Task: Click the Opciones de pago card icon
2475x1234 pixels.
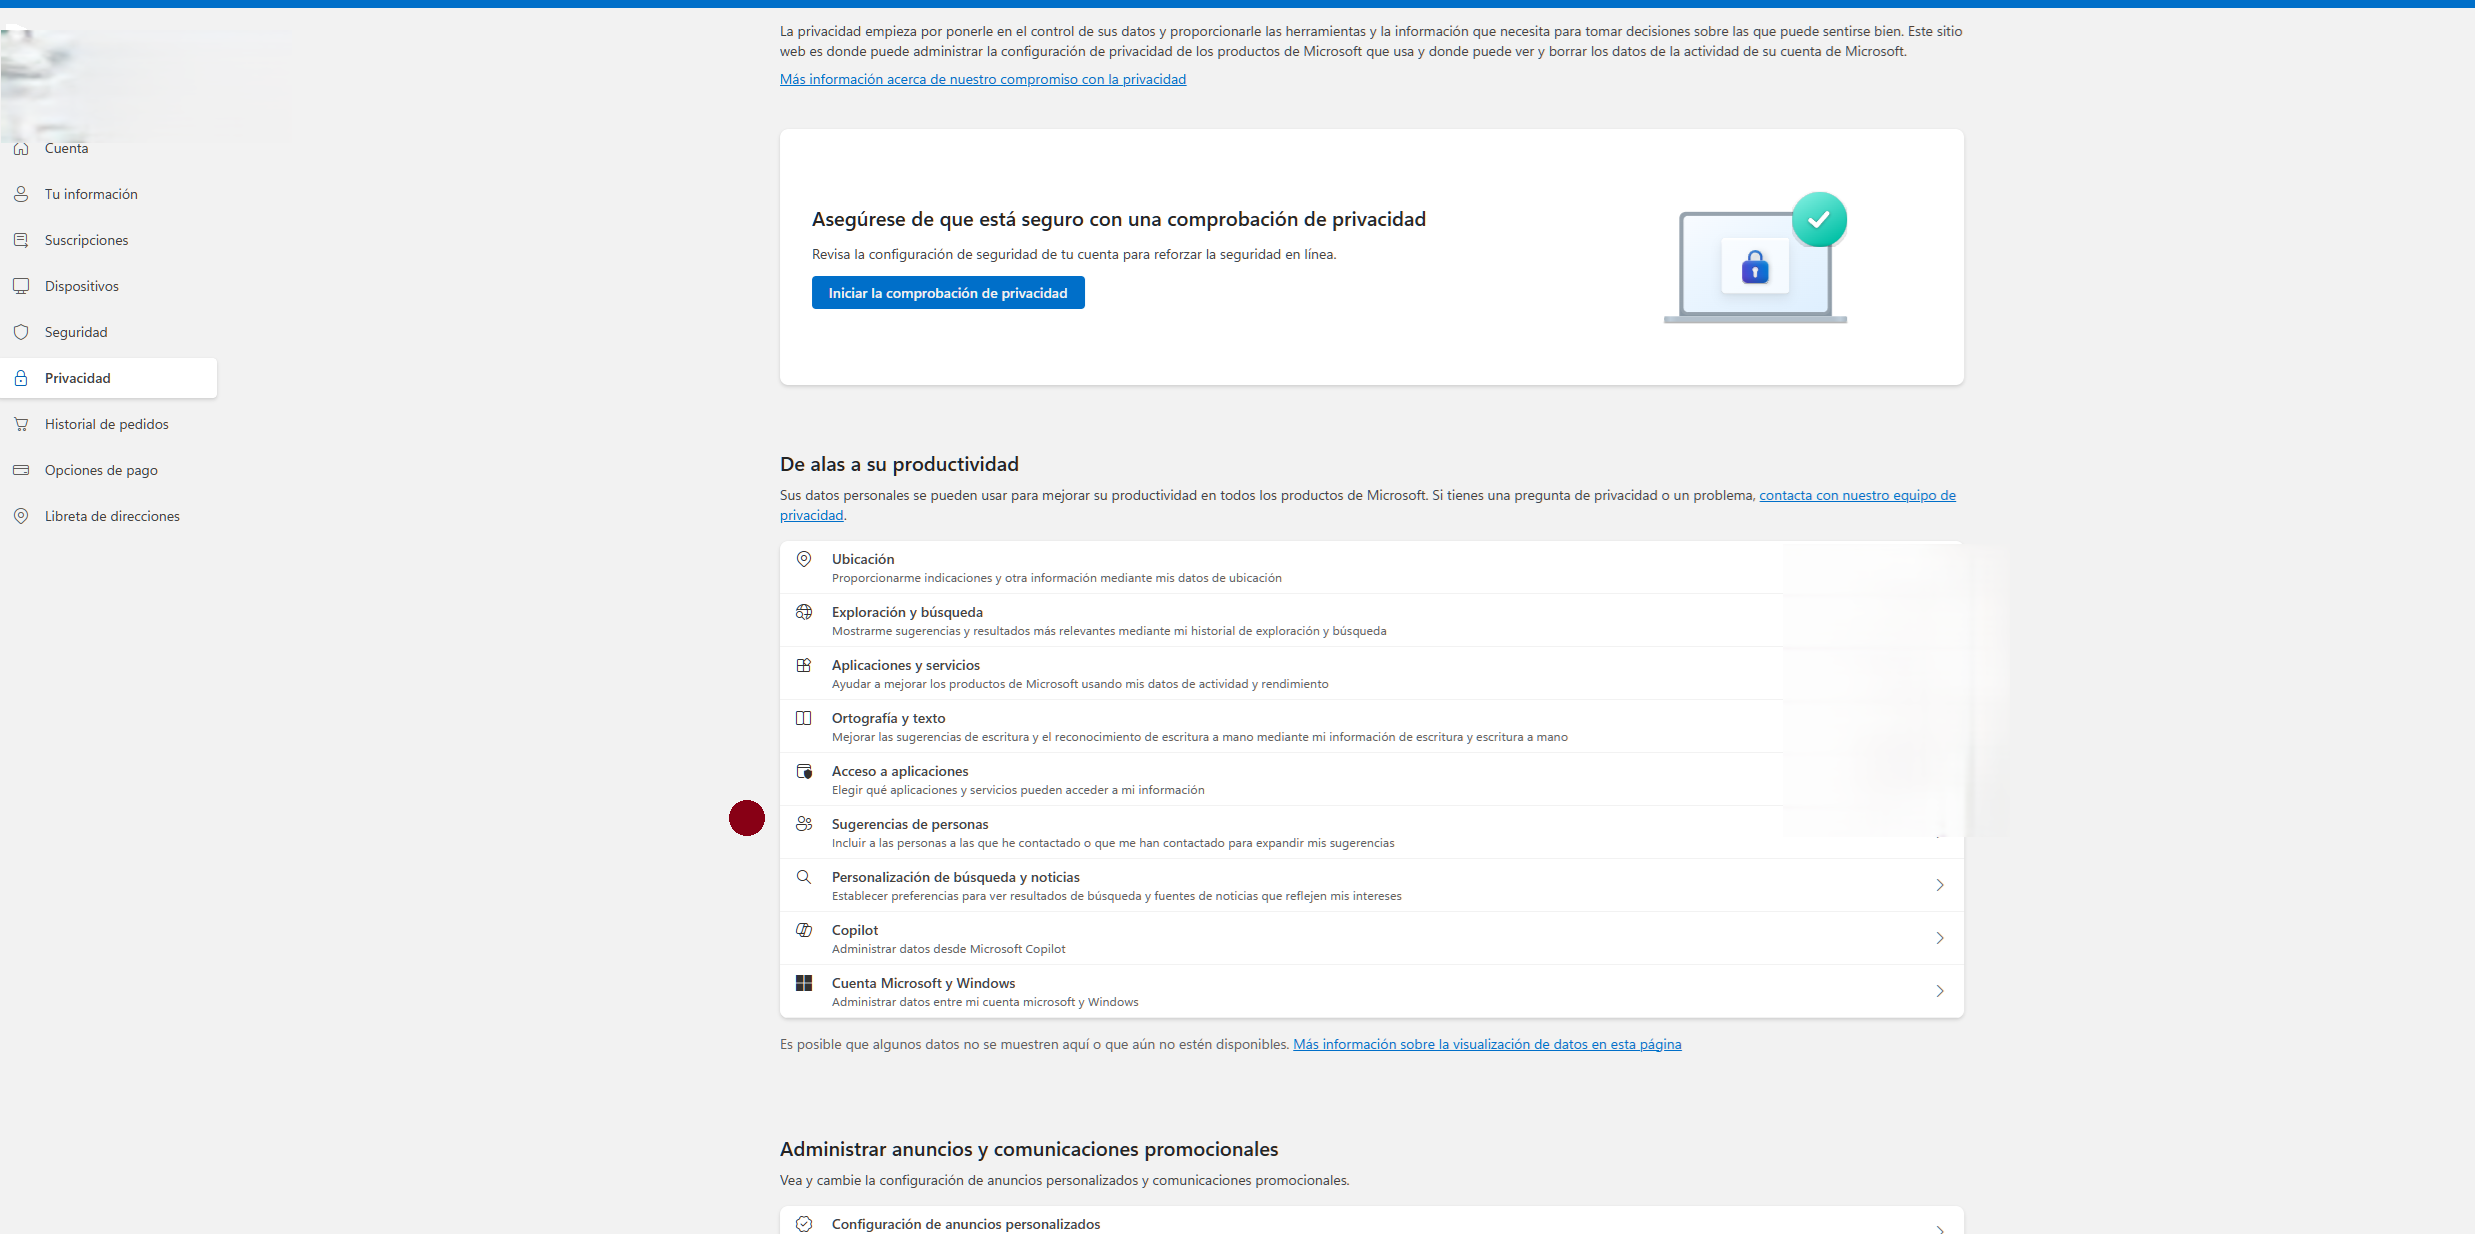Action: 21,470
